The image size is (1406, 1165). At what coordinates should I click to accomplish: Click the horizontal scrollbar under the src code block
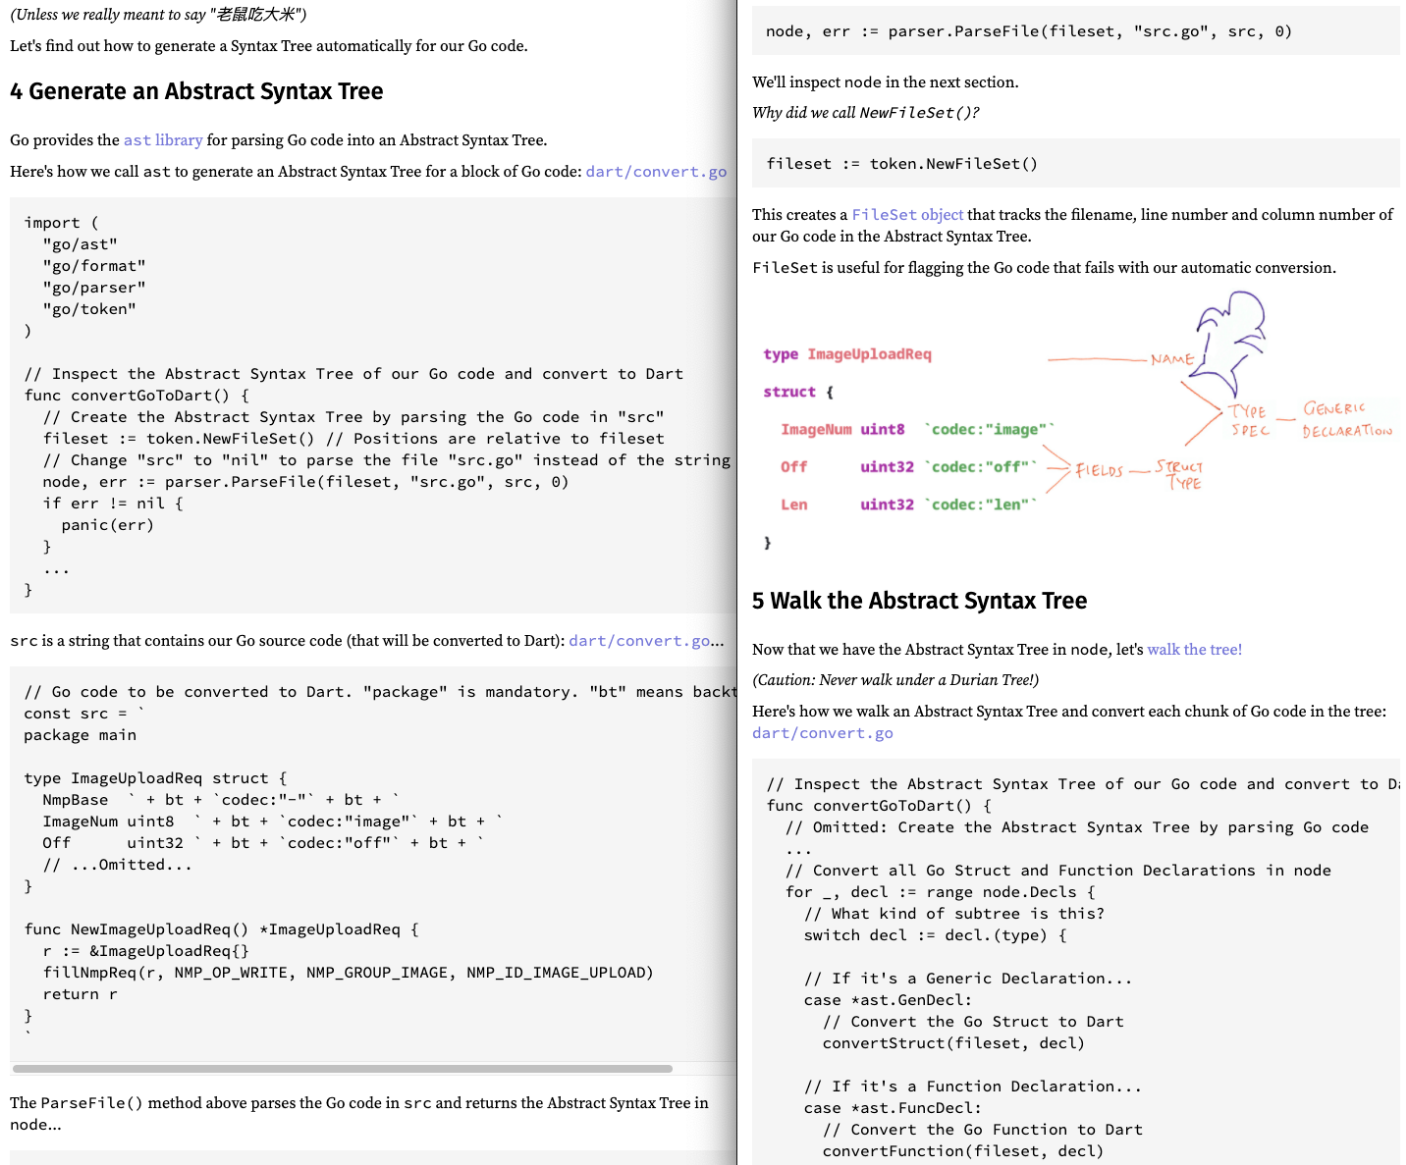coord(342,1069)
